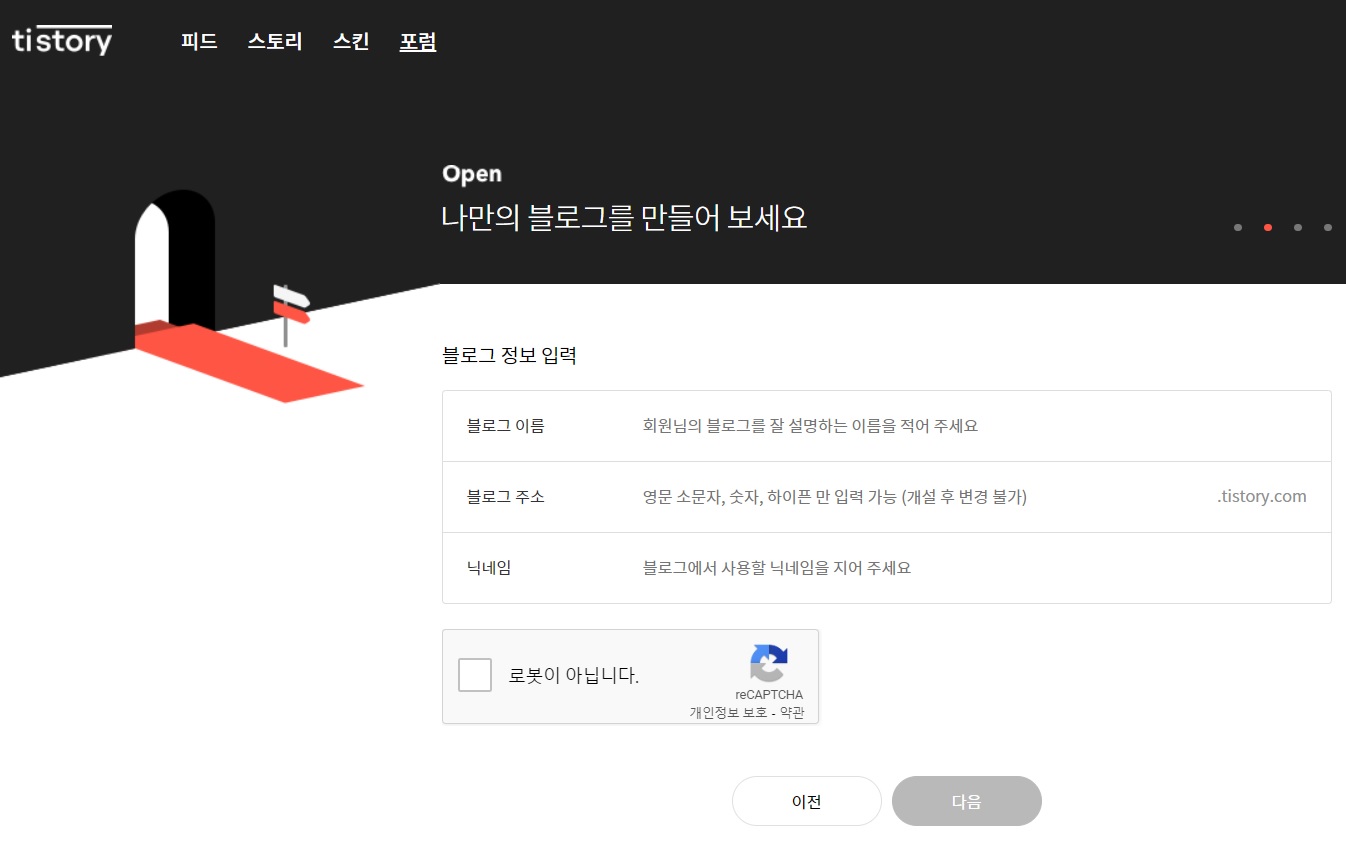Click the 블로그 정보 입력 heading
The image size is (1346, 846).
point(509,355)
